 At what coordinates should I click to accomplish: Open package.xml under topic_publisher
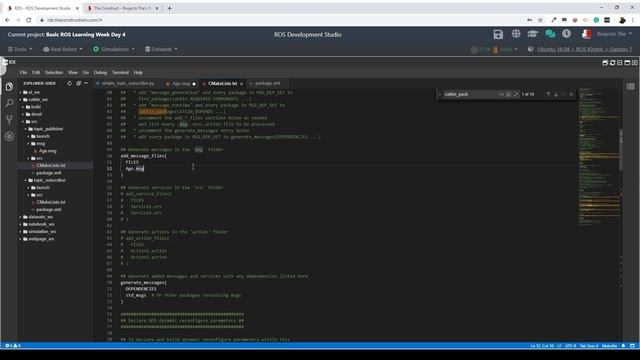pos(49,173)
